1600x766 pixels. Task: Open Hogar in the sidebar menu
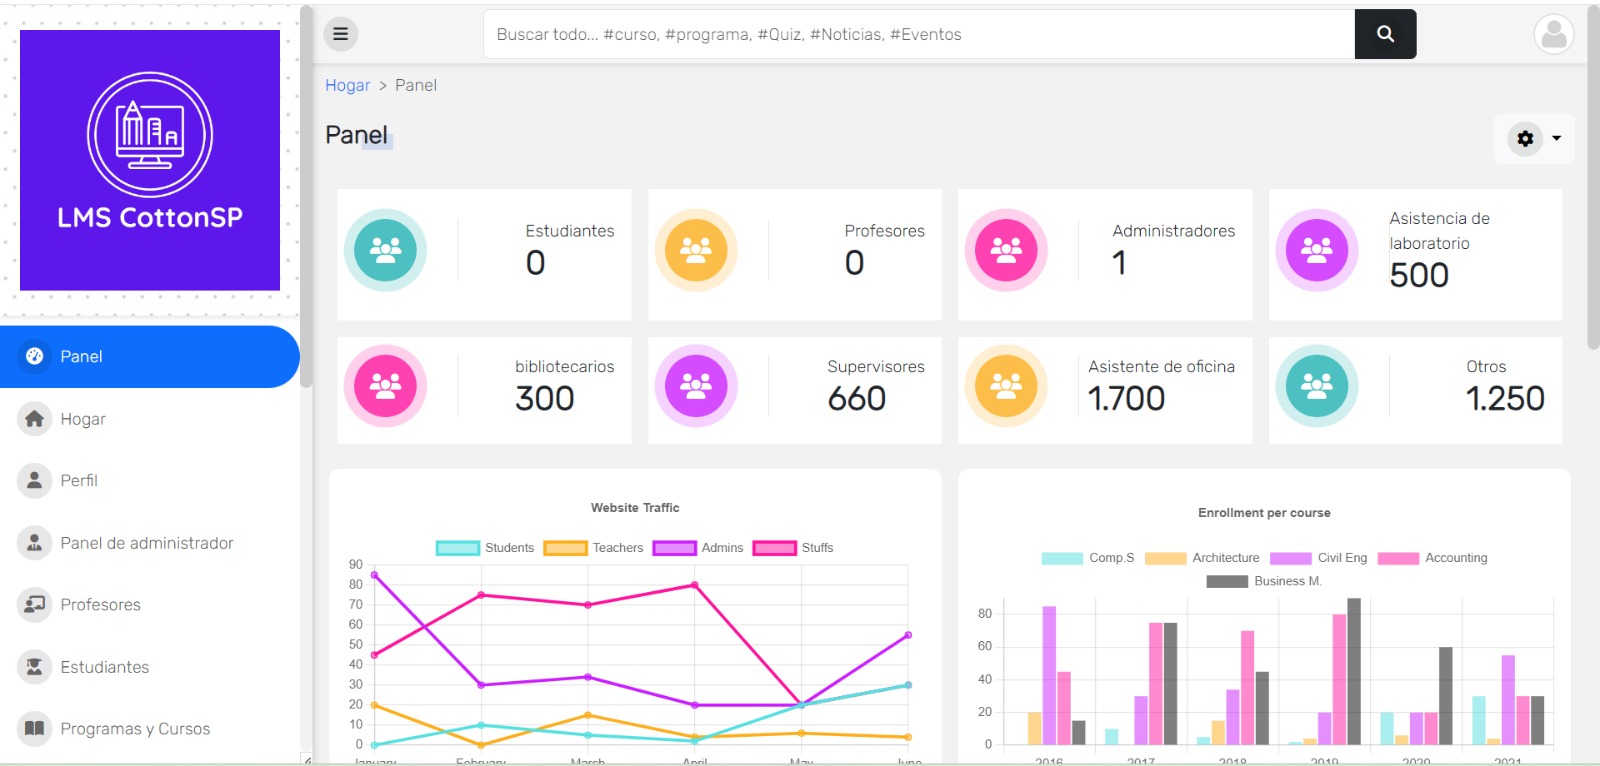150,418
